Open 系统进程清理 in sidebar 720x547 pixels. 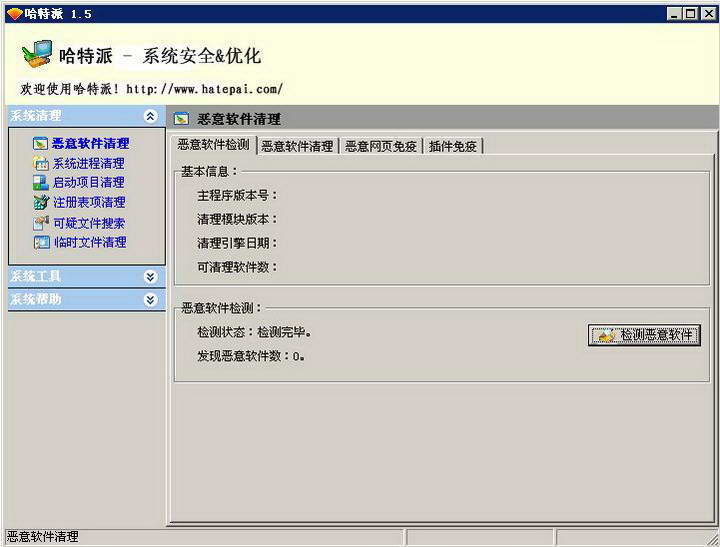[x=89, y=164]
